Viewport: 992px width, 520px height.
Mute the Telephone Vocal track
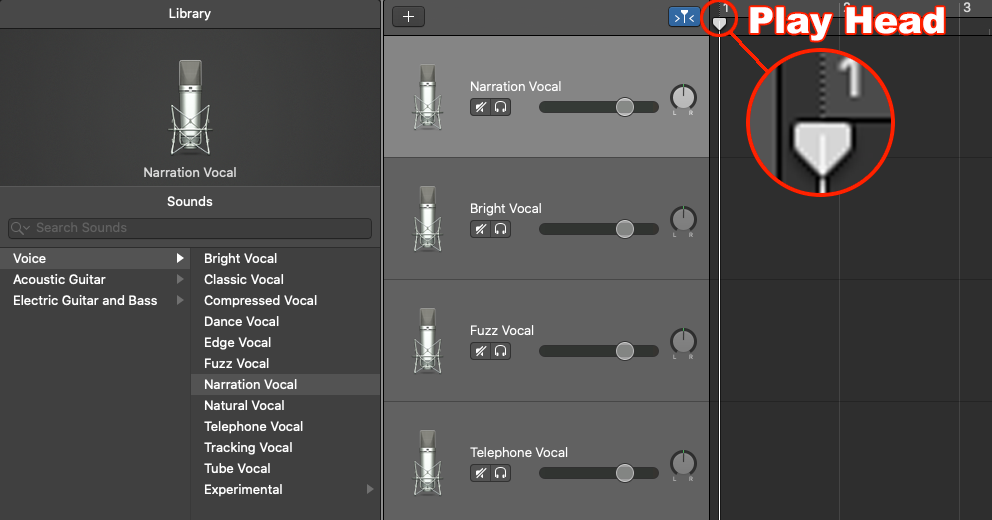pyautogui.click(x=480, y=473)
